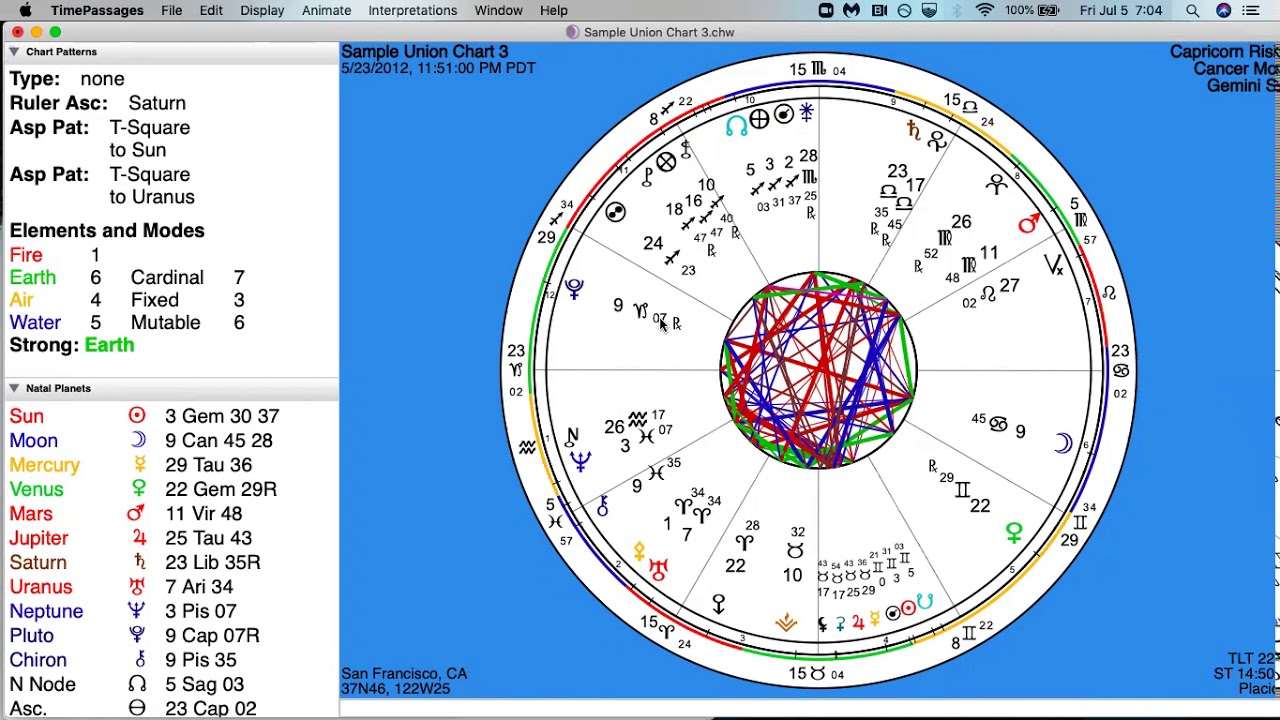Select the Vx vertex marker on the chart wheel
The image size is (1280, 720).
point(1054,265)
